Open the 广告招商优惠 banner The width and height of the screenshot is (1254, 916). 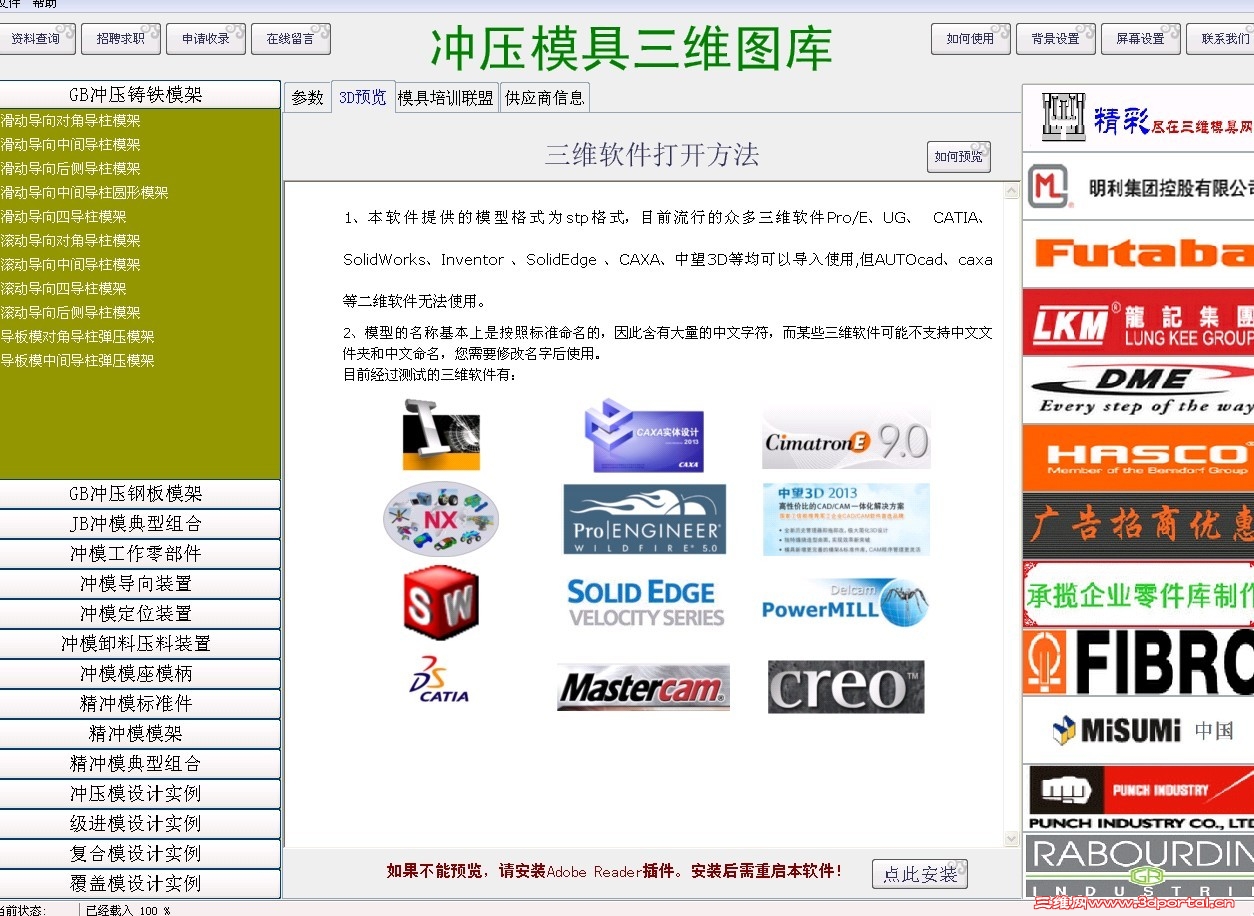[1138, 526]
